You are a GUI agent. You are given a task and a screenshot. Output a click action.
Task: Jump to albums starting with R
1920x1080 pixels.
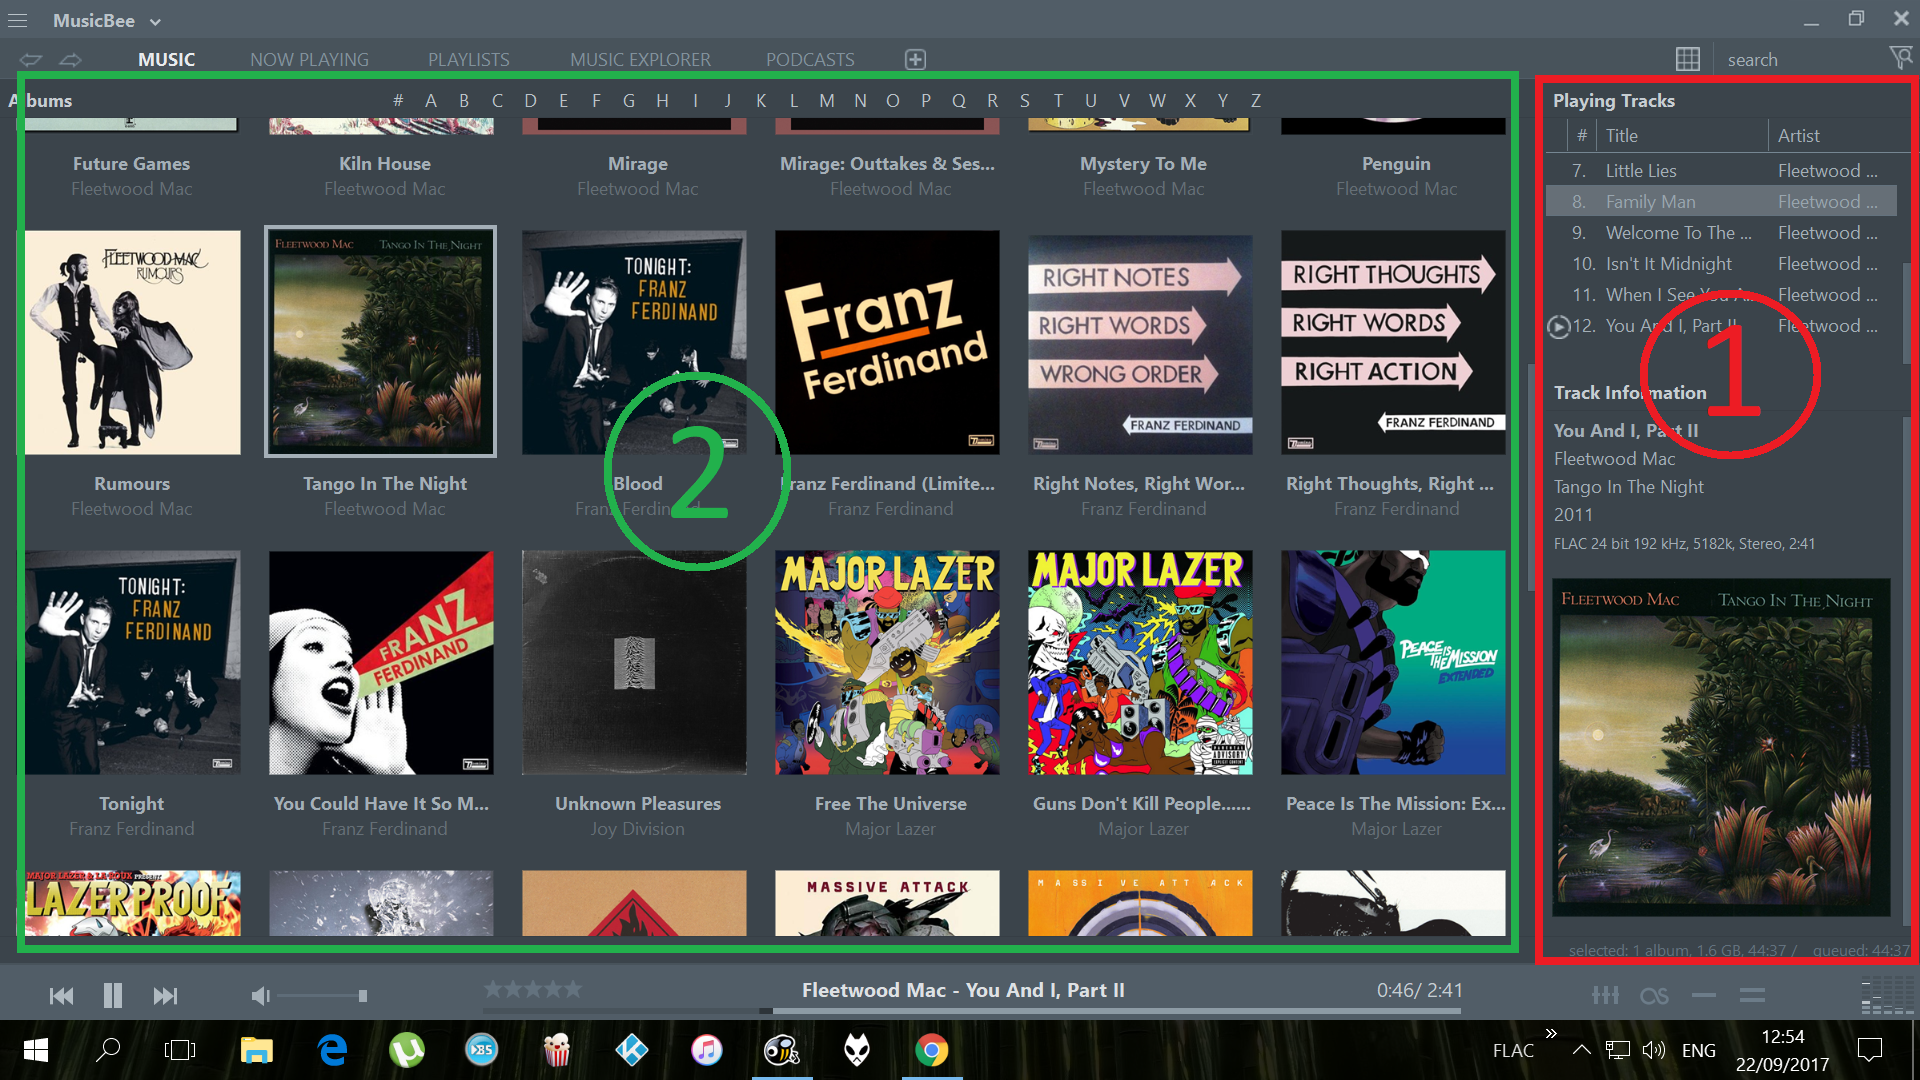point(992,100)
